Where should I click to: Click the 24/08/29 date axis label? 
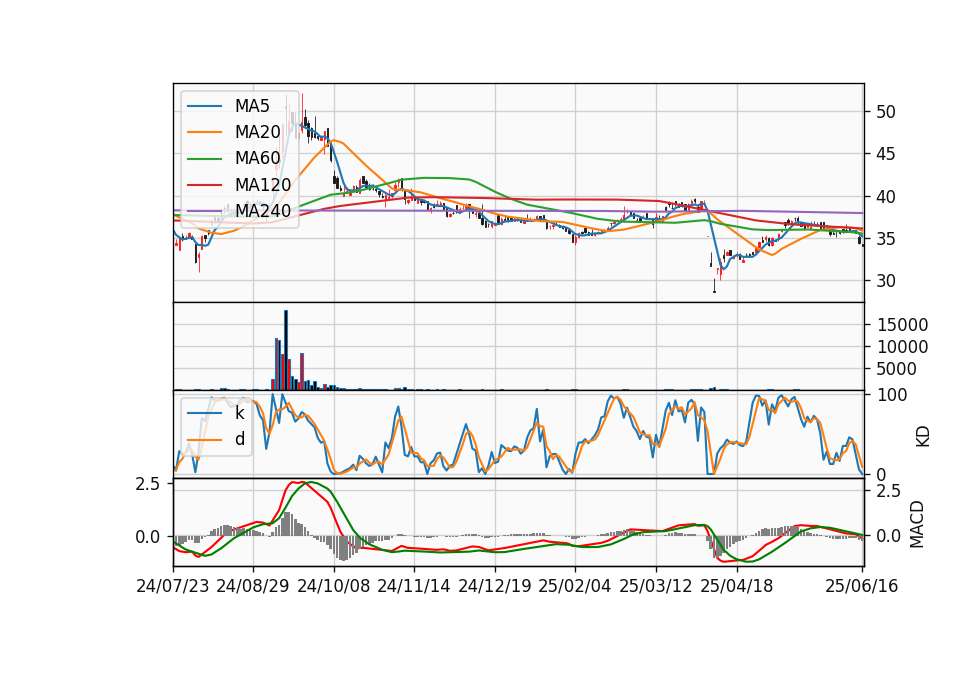(253, 586)
